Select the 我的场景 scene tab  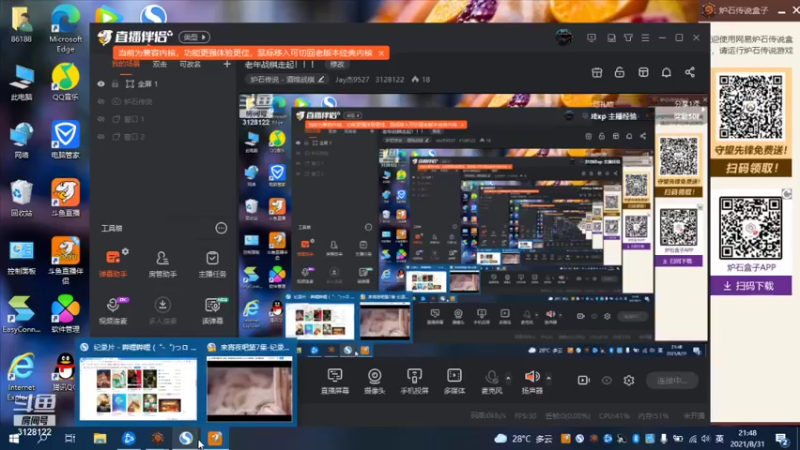126,64
